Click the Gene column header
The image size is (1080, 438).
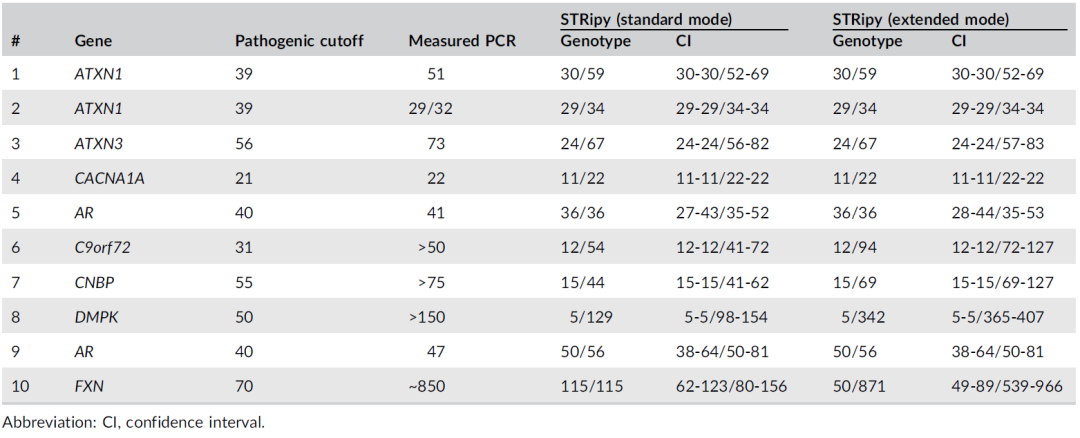coord(91,42)
